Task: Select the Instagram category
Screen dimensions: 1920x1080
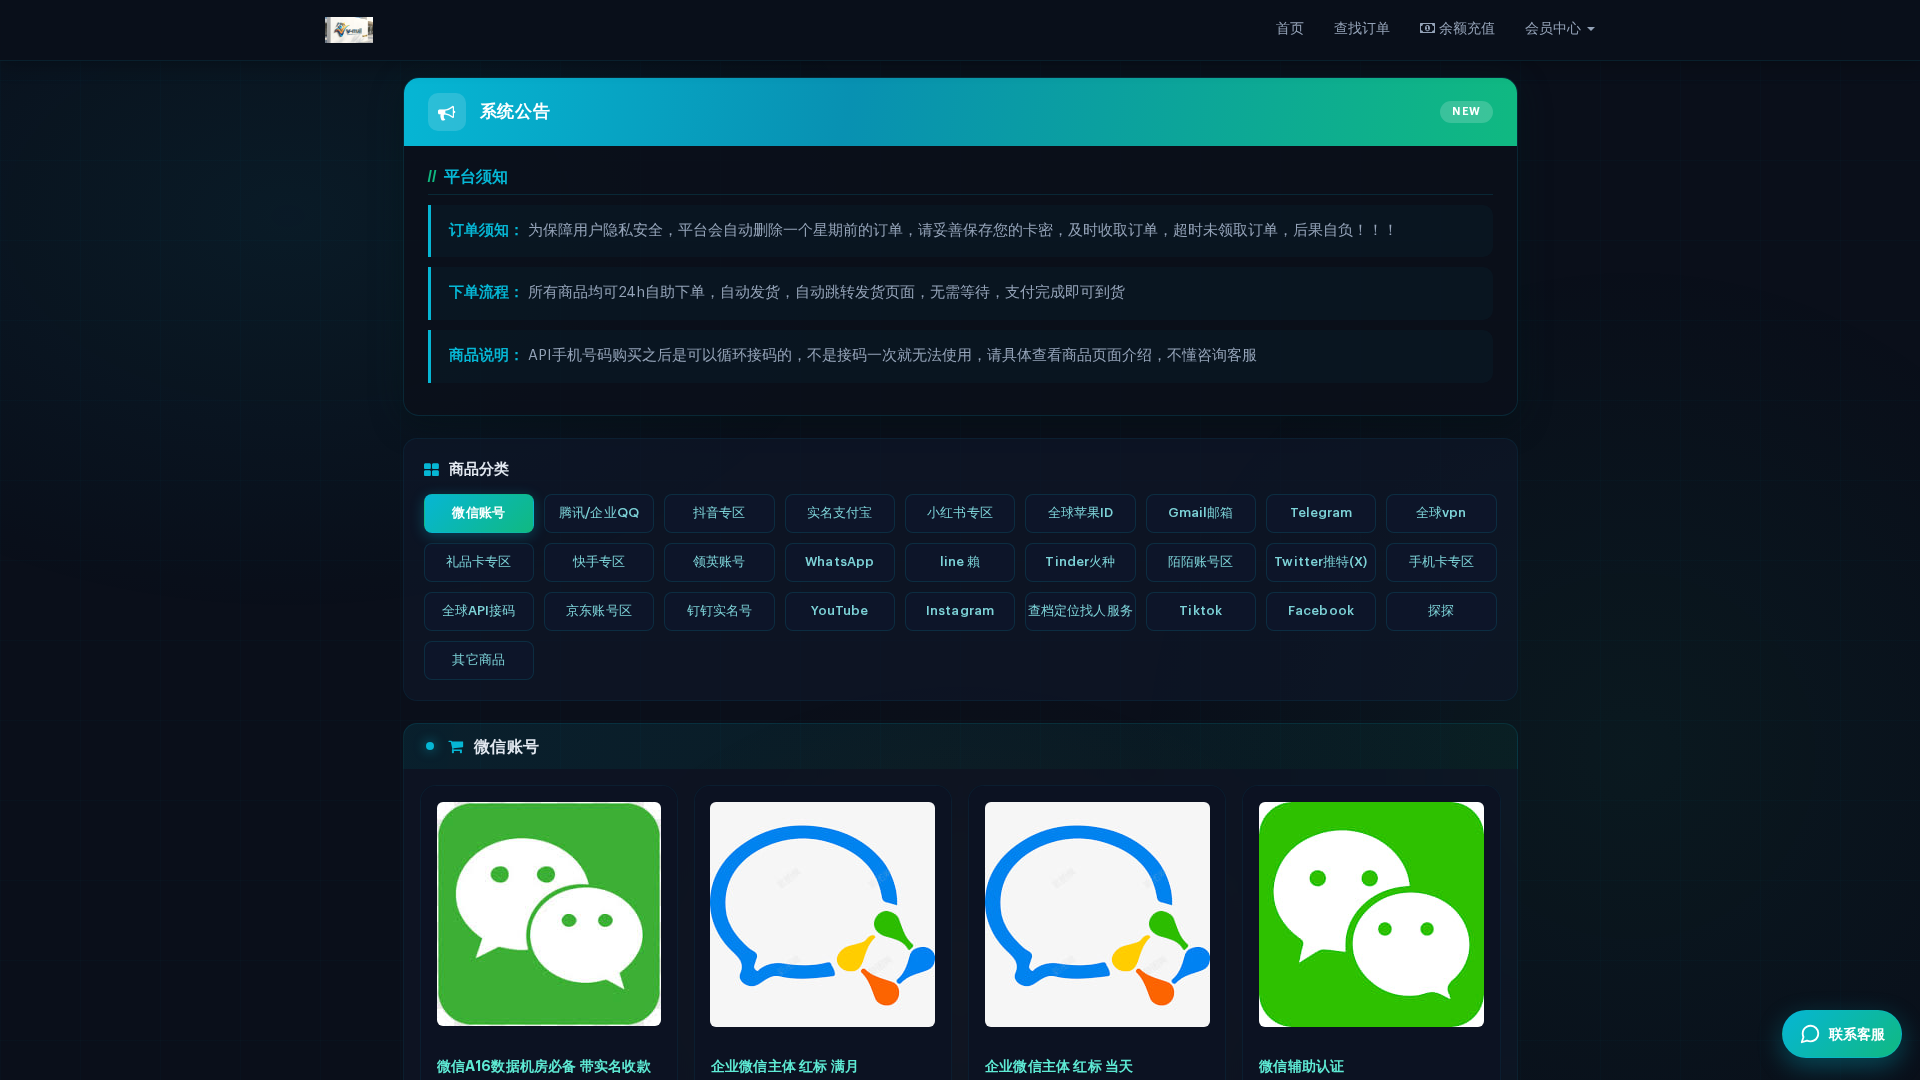Action: point(960,611)
